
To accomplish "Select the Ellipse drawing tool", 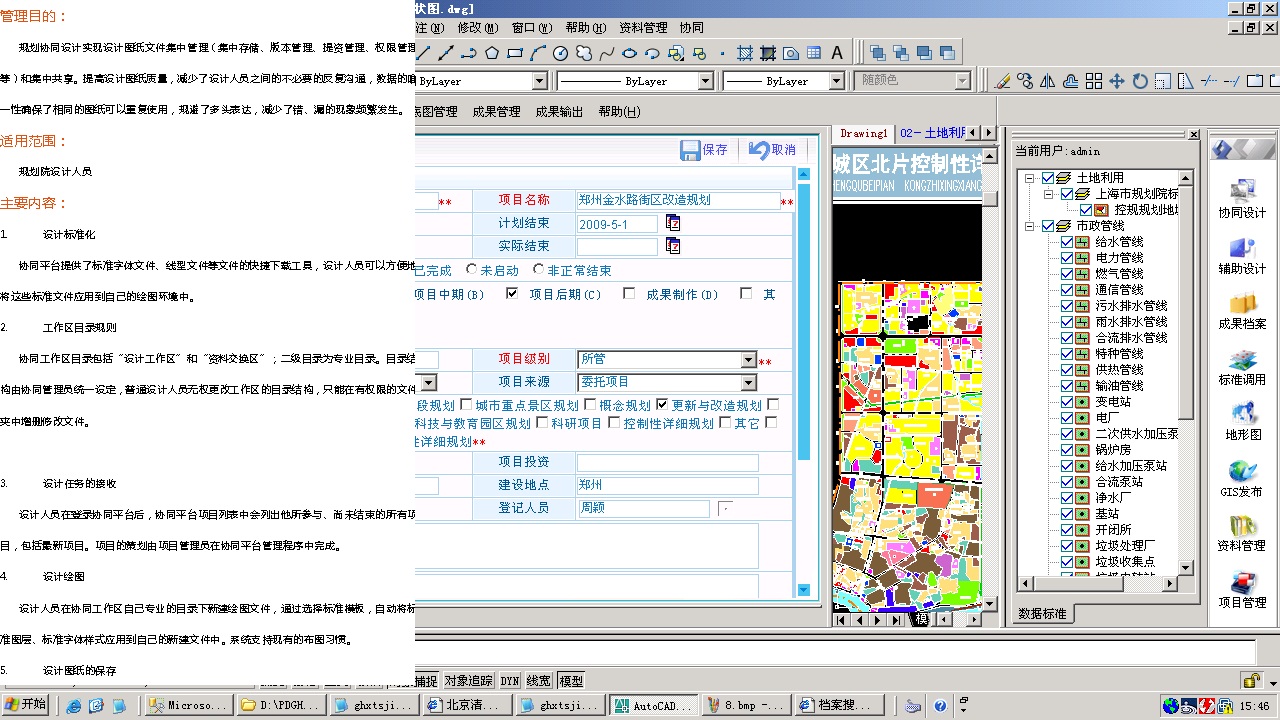I will click(630, 53).
